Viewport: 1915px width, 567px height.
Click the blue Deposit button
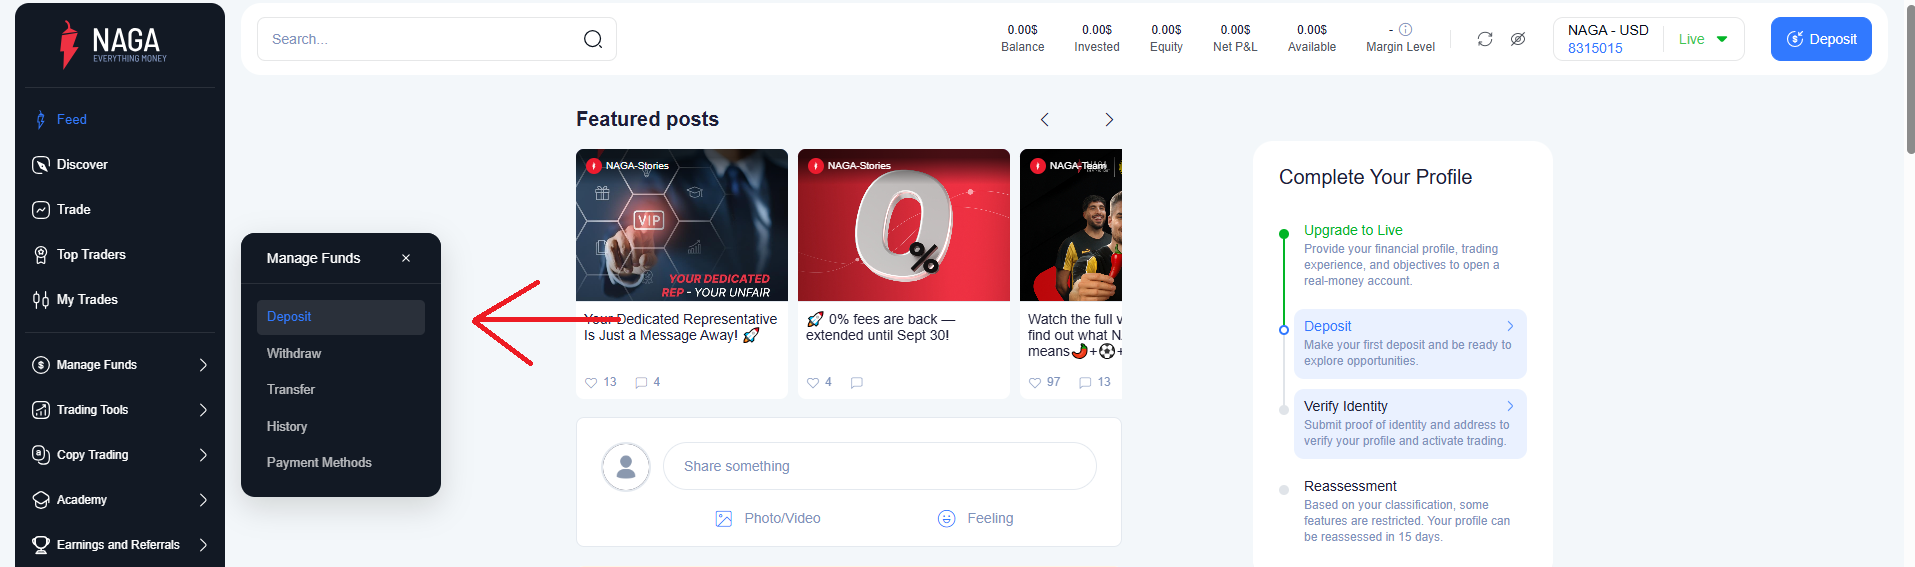click(x=1821, y=39)
